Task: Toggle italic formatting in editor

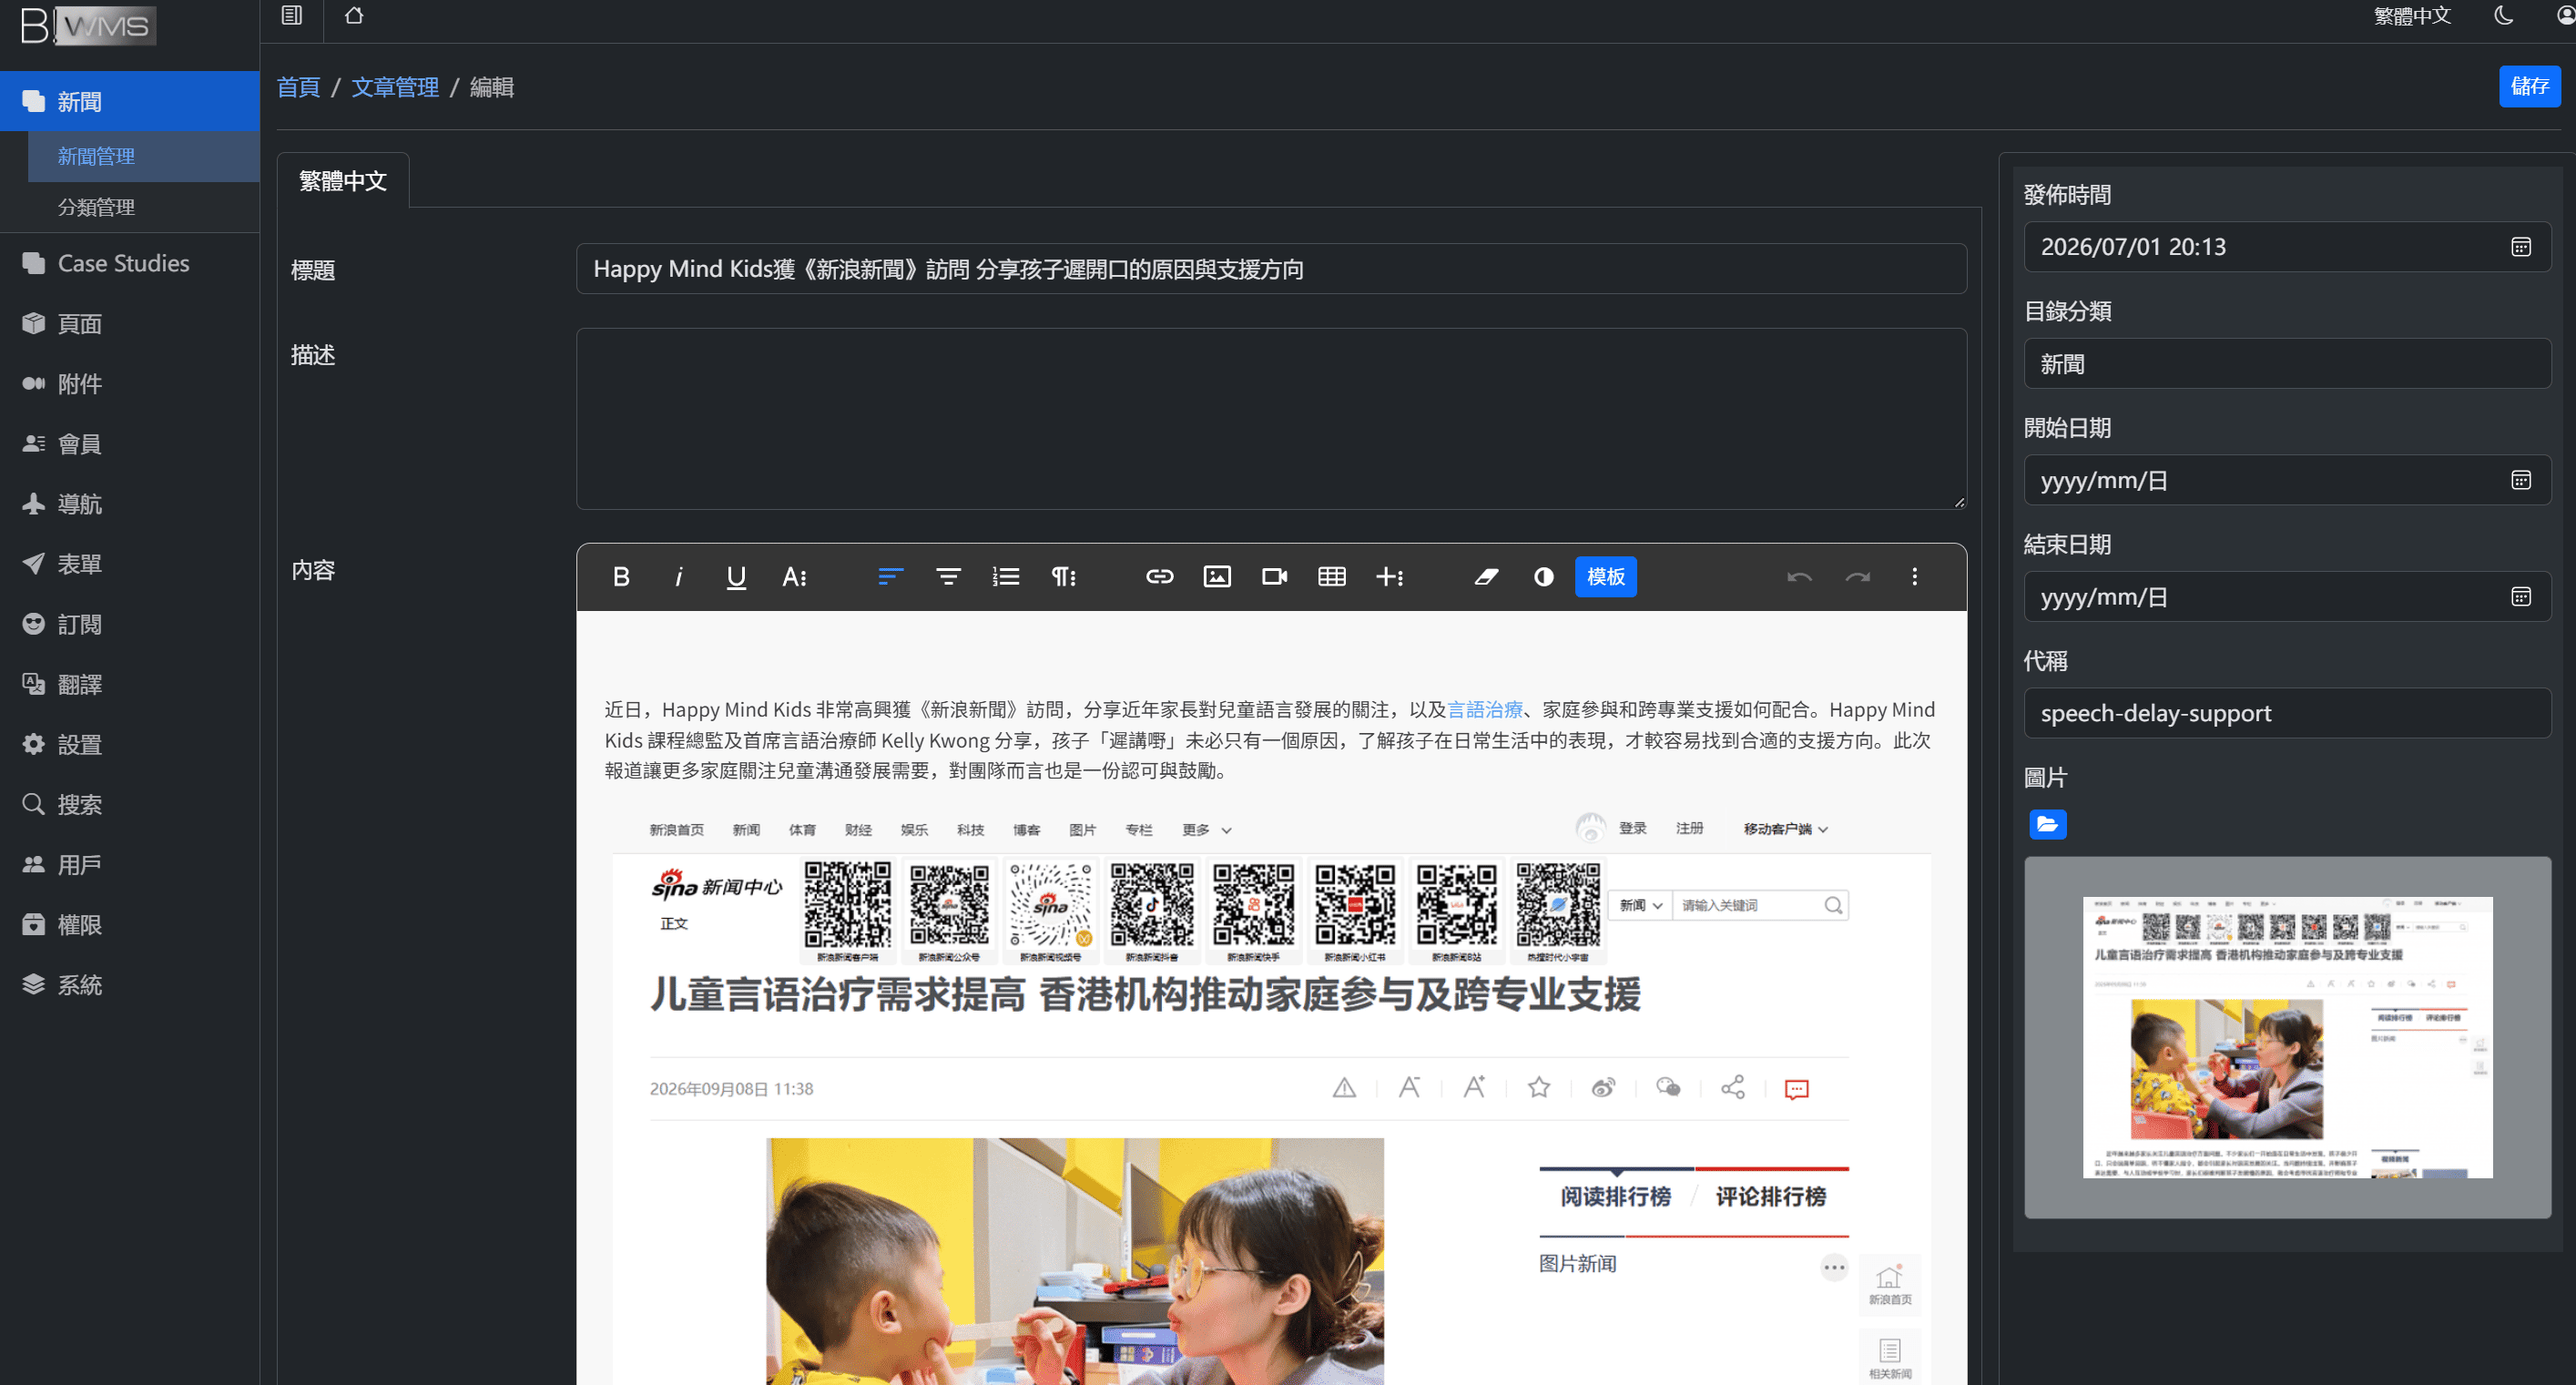Action: (x=679, y=576)
